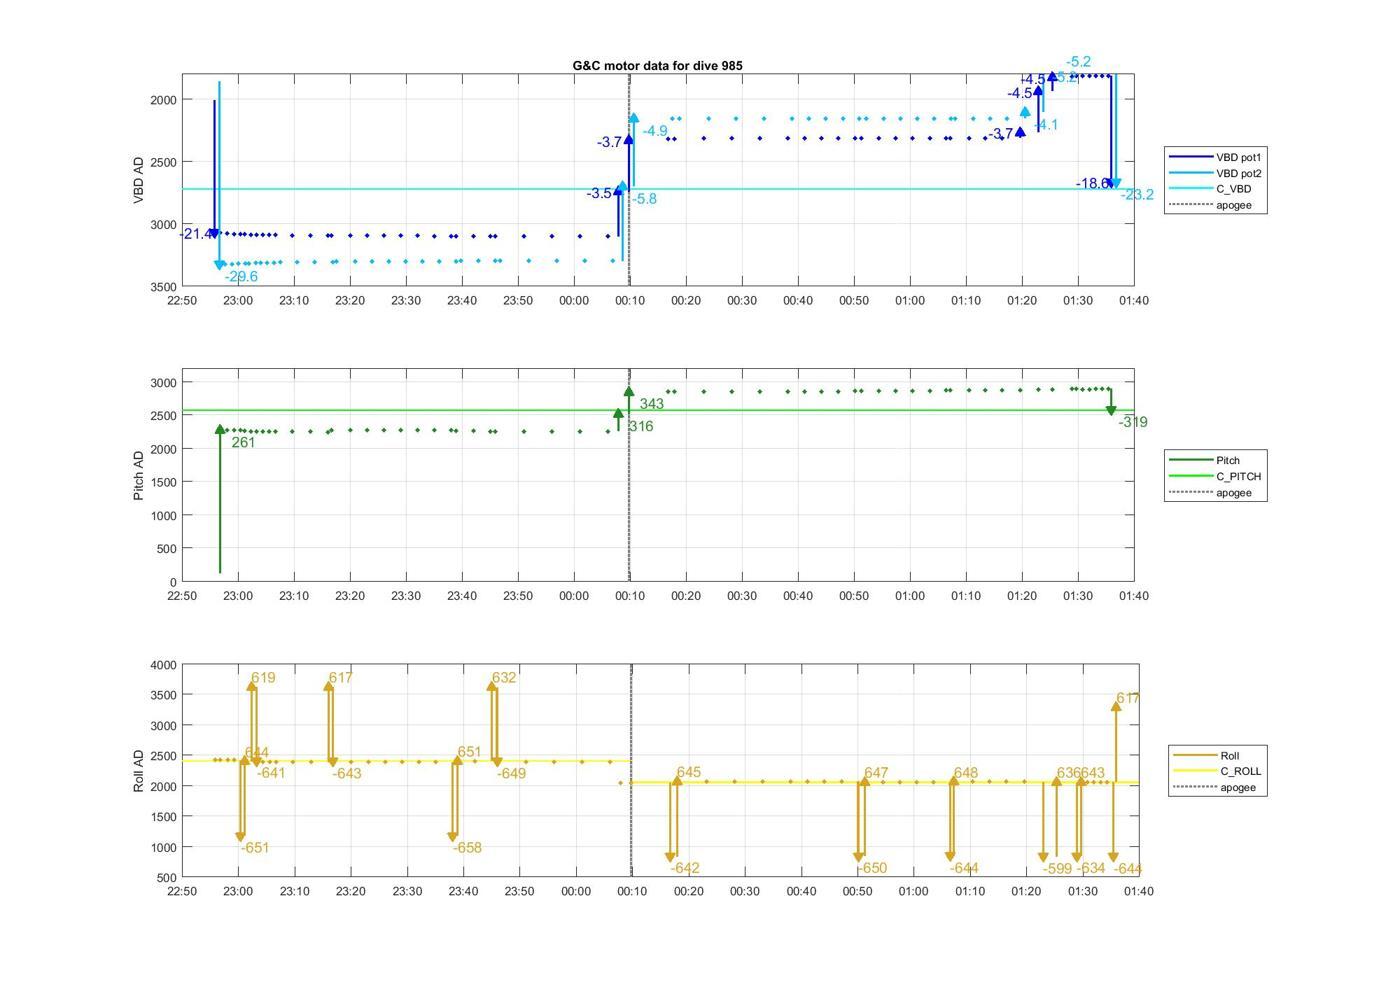Click the title 'G&C motor data for dive 985'

657,65
